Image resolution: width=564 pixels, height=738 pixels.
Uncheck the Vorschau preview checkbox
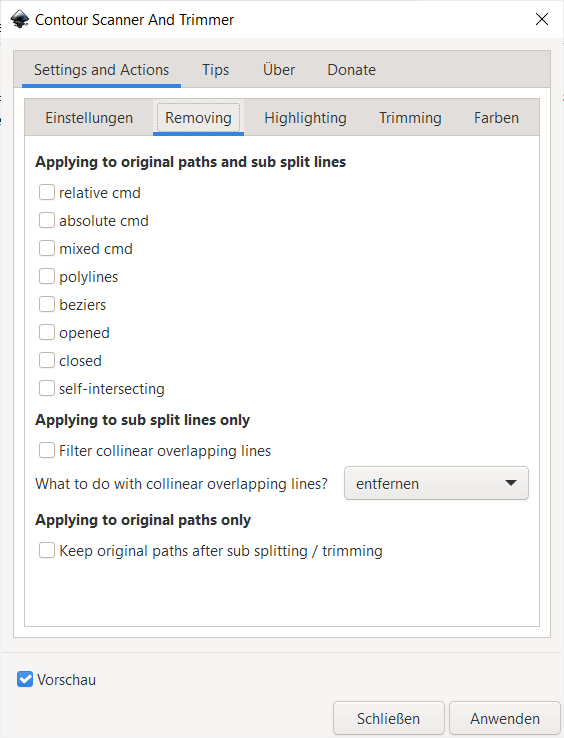pyautogui.click(x=25, y=679)
